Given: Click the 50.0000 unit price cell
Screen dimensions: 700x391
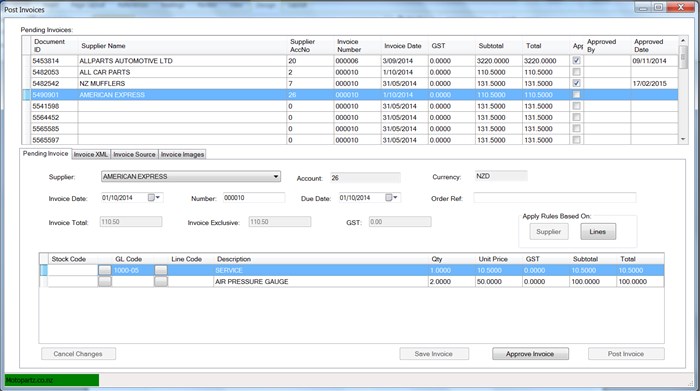Looking at the screenshot, I should click(498, 282).
